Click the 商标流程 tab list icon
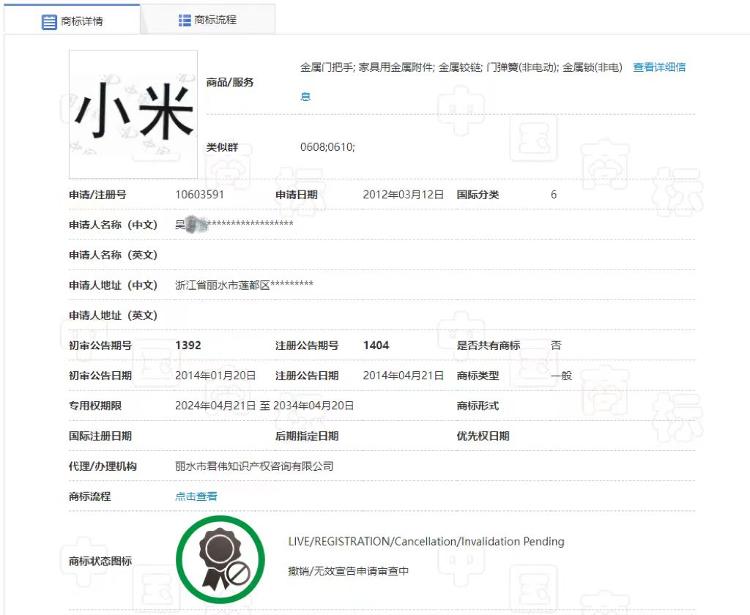750x615 pixels. click(184, 20)
